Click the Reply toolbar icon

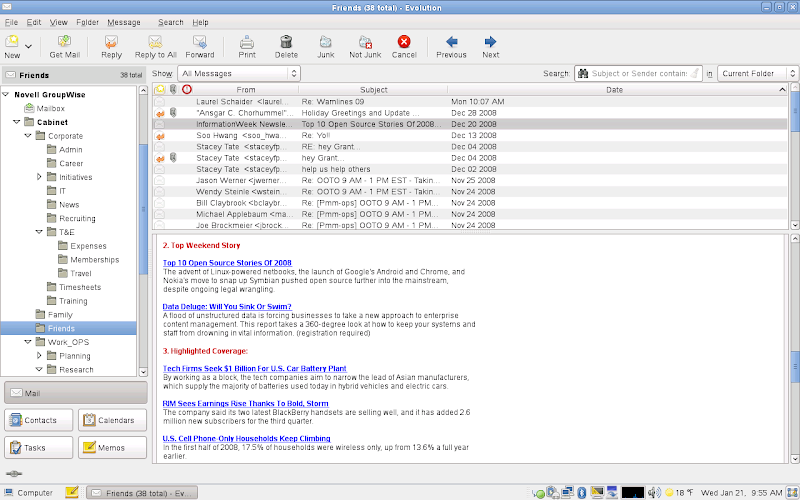(111, 41)
